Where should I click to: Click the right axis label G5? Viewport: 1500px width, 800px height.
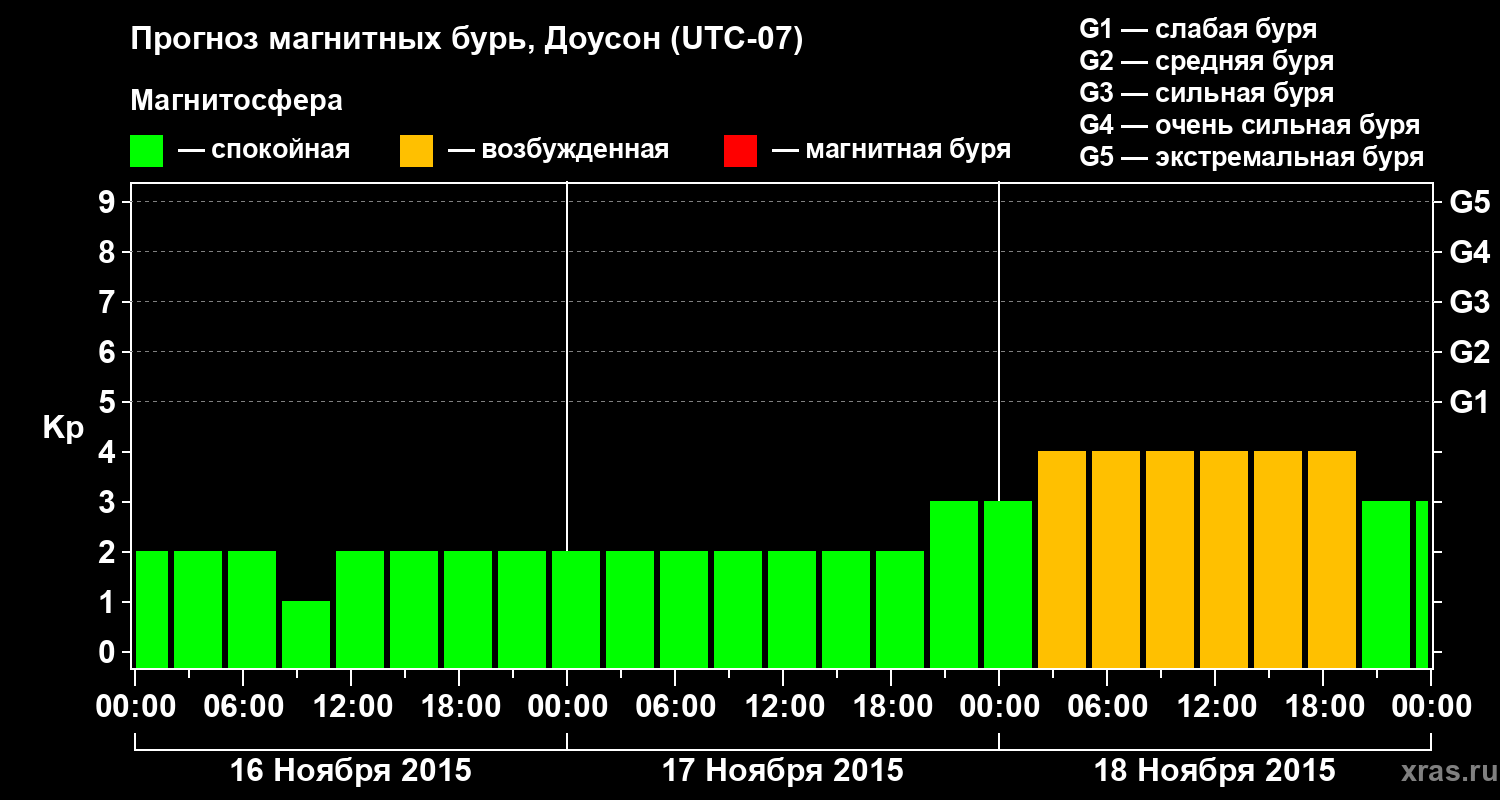coord(1469,202)
